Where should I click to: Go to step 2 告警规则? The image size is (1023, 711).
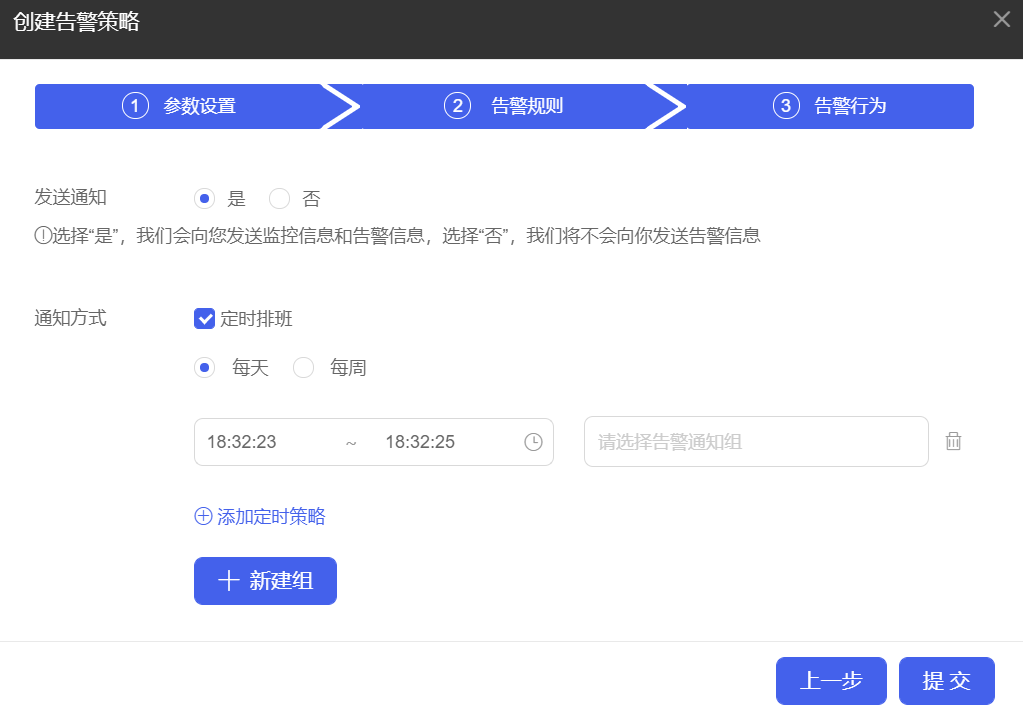[504, 106]
